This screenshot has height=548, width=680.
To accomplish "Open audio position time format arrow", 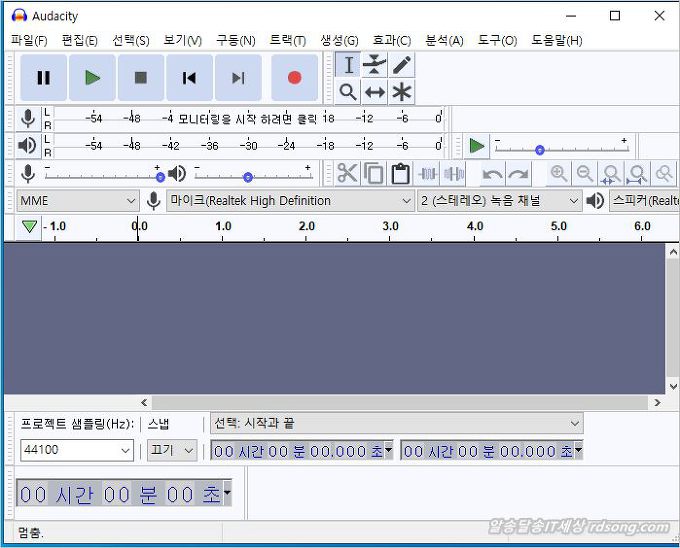I will [x=227, y=493].
